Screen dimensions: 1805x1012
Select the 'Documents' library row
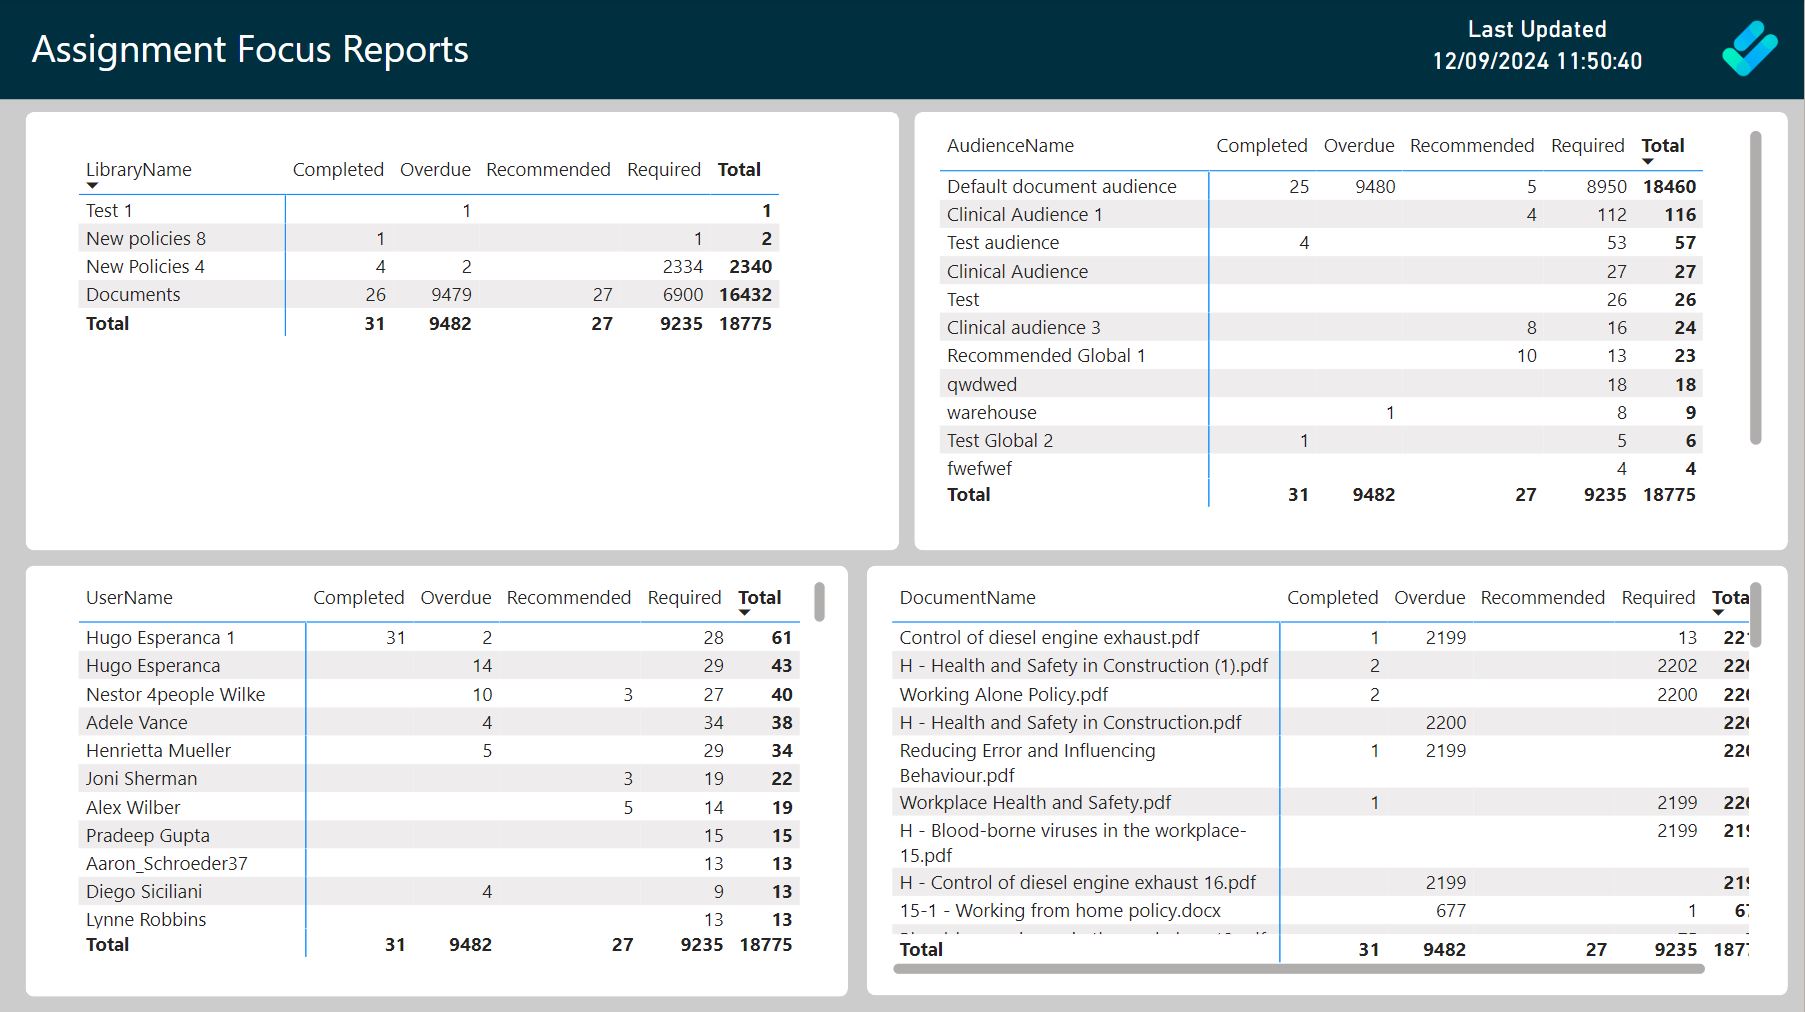428,295
